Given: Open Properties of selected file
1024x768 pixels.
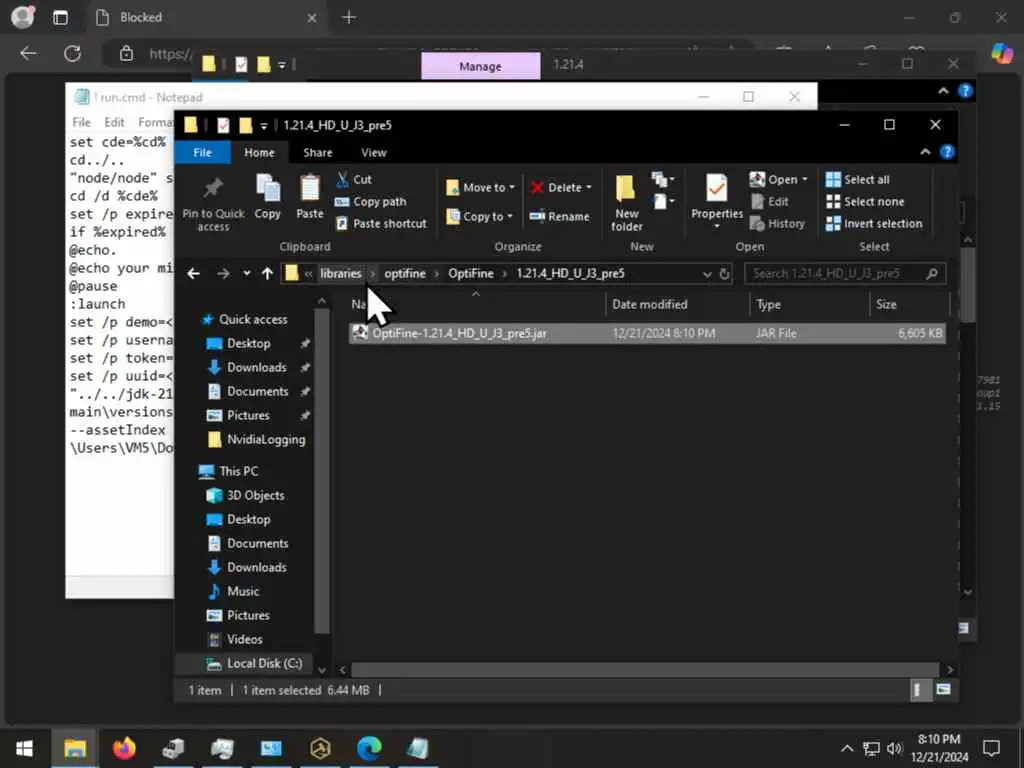Looking at the screenshot, I should tap(716, 201).
